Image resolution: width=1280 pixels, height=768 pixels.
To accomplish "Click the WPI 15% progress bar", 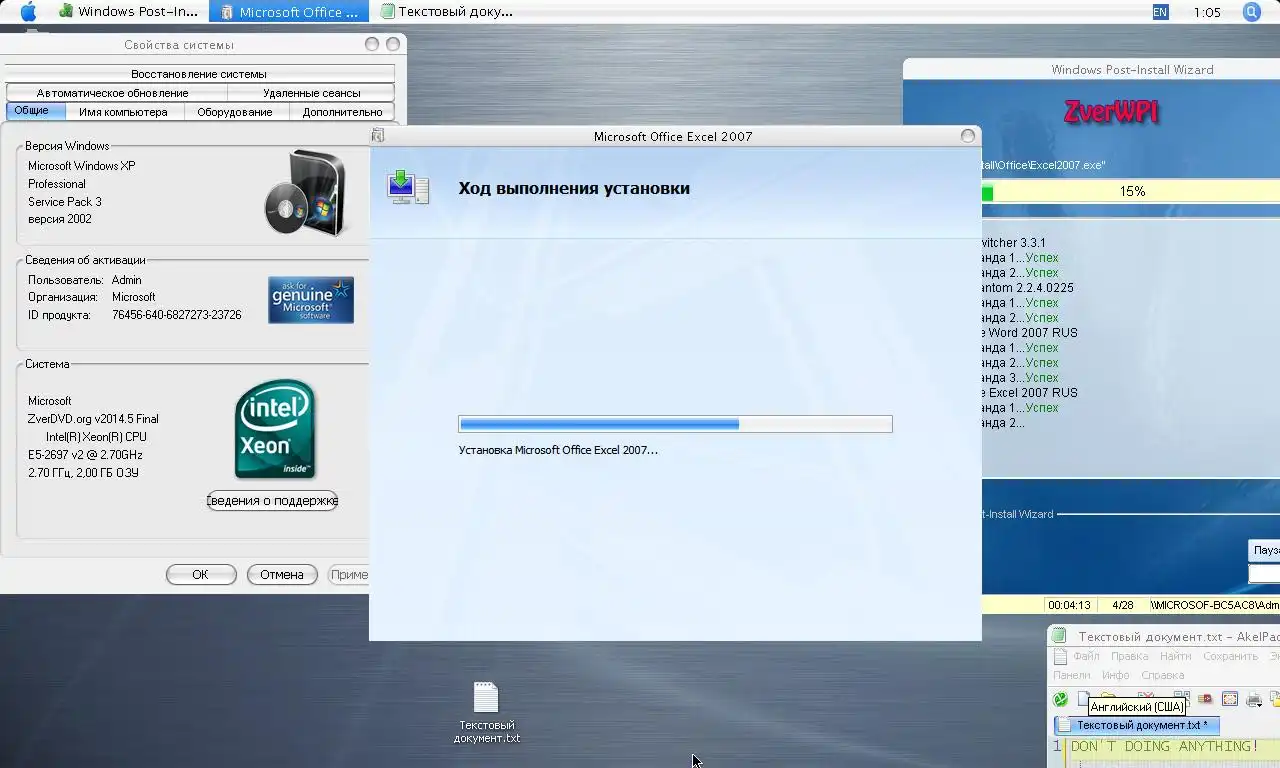I will click(1131, 191).
